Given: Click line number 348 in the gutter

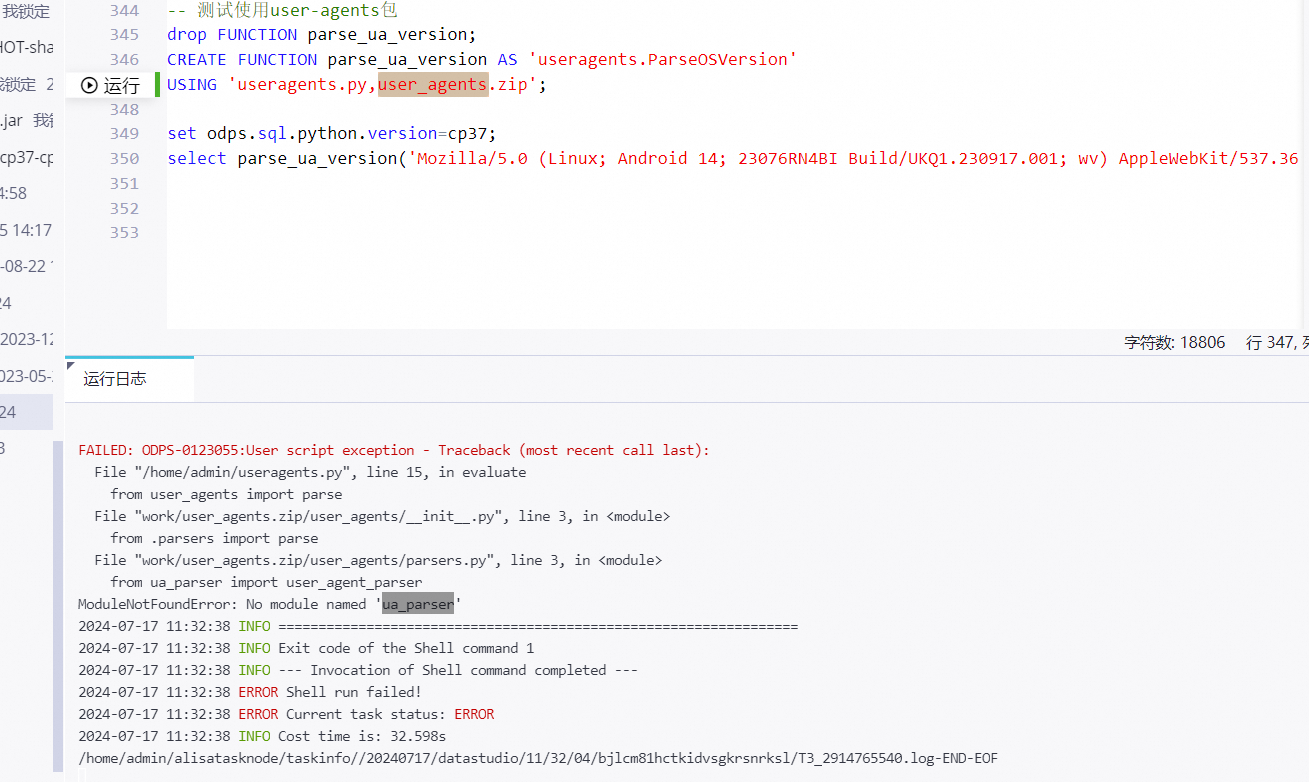Looking at the screenshot, I should click(124, 109).
